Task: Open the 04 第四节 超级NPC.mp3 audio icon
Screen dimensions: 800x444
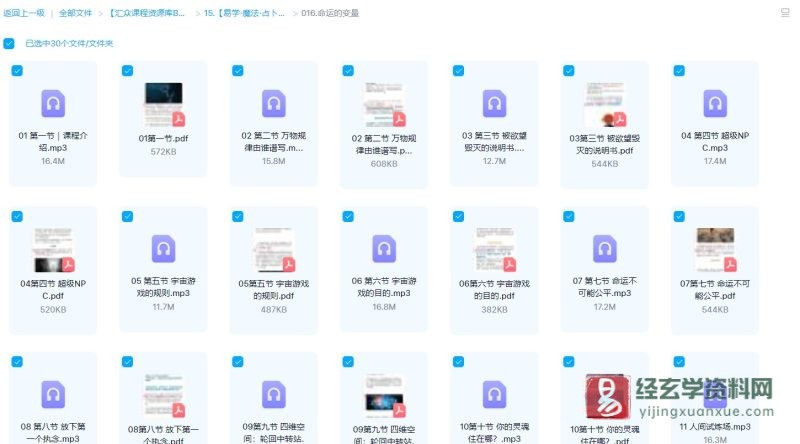Action: point(715,104)
